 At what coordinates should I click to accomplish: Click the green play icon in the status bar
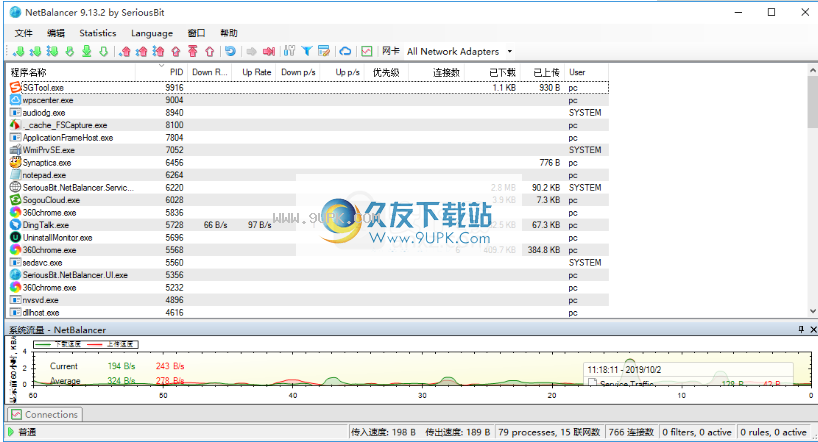[10, 432]
